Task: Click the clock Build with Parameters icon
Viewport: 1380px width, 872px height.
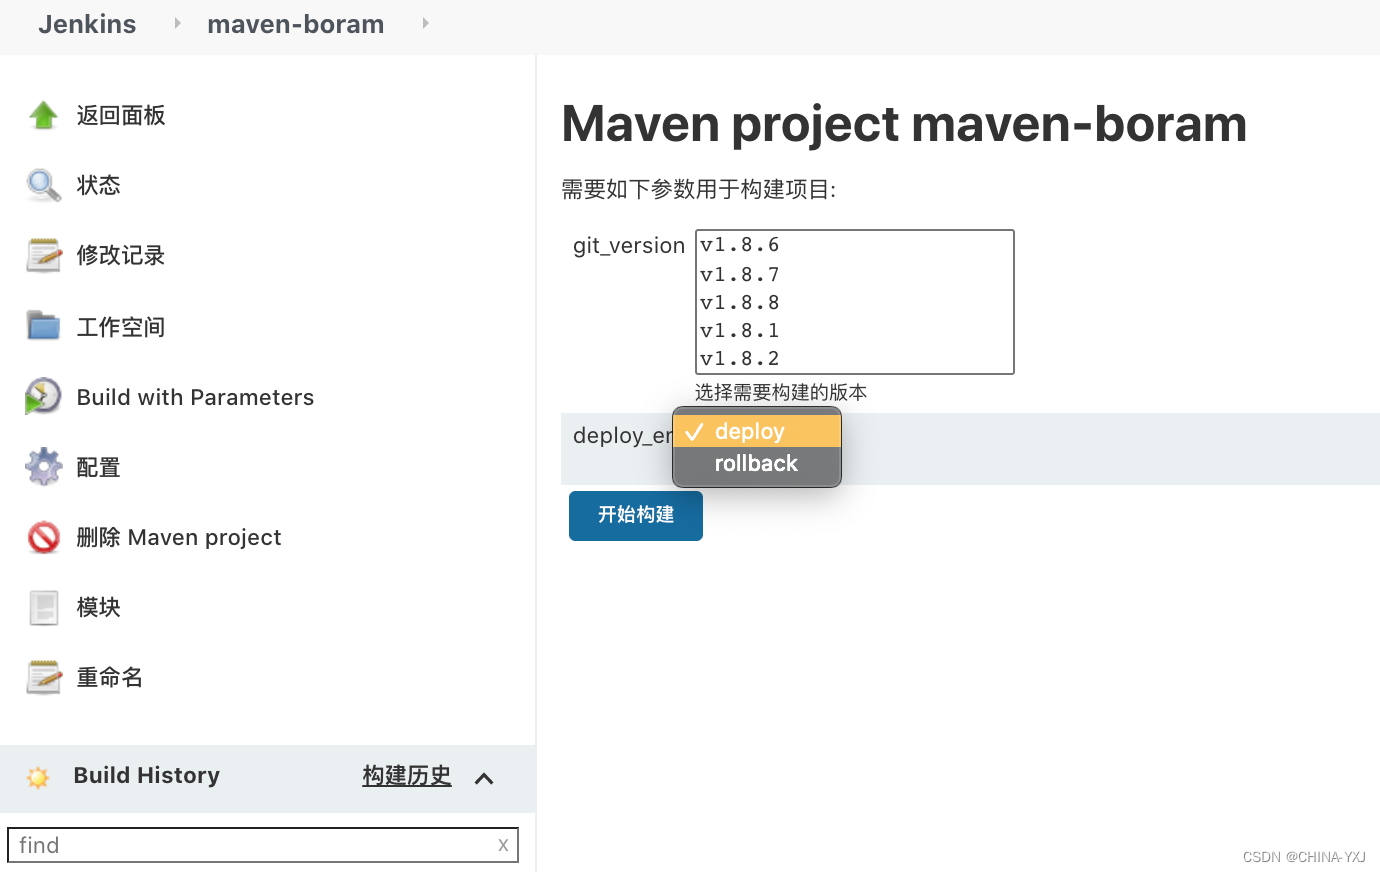Action: 43,396
